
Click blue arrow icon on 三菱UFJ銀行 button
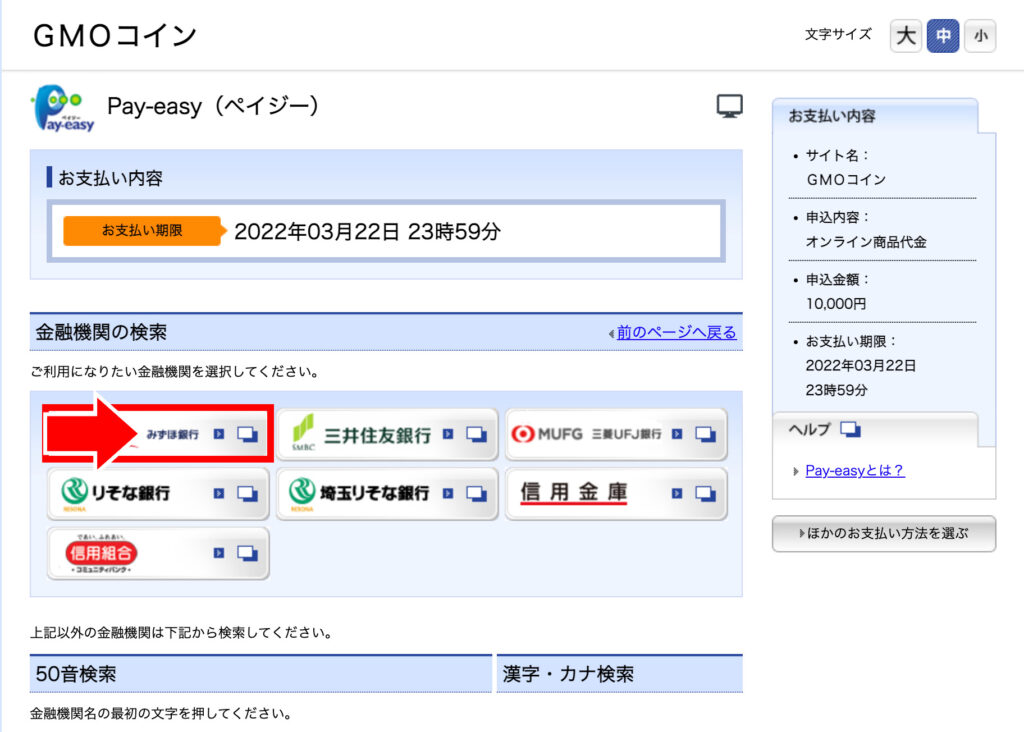pyautogui.click(x=677, y=434)
